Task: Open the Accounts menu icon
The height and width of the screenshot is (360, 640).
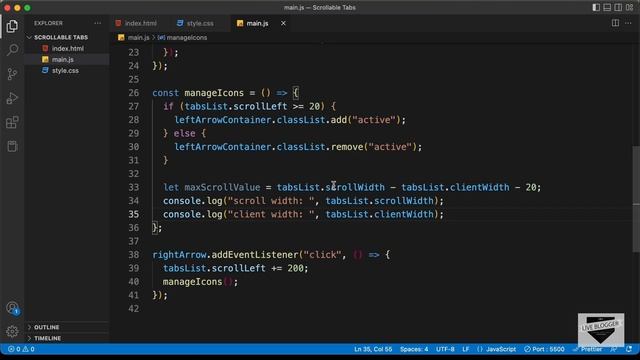Action: tap(12, 308)
